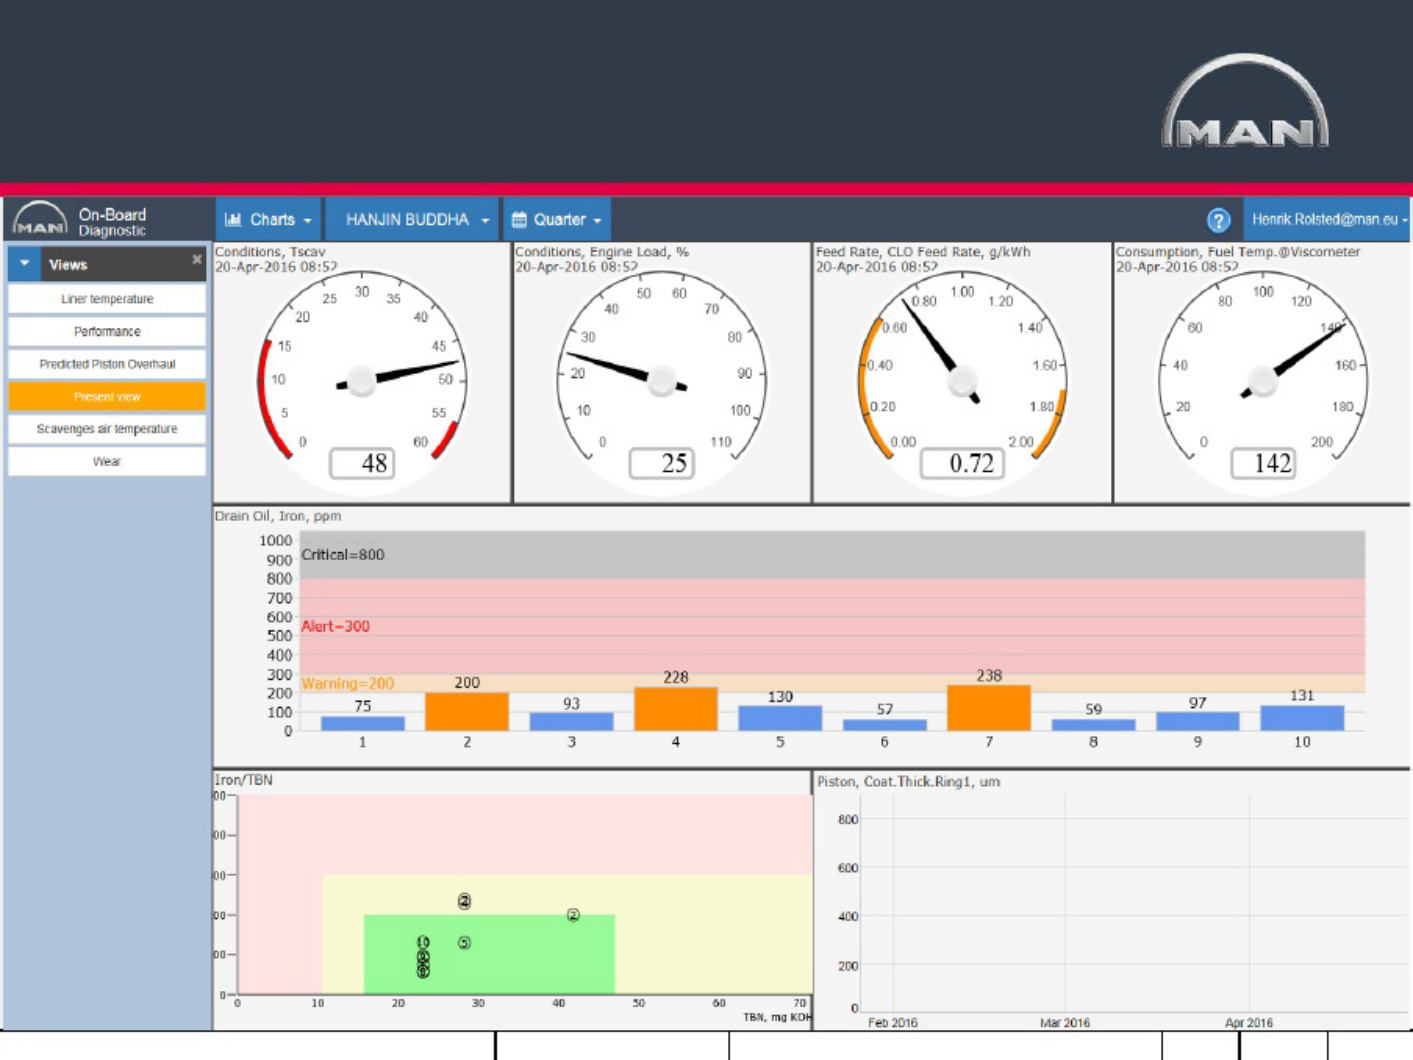Click the Apr 2016 axis label
Screen dimensions: 1413x1060
[1249, 1023]
